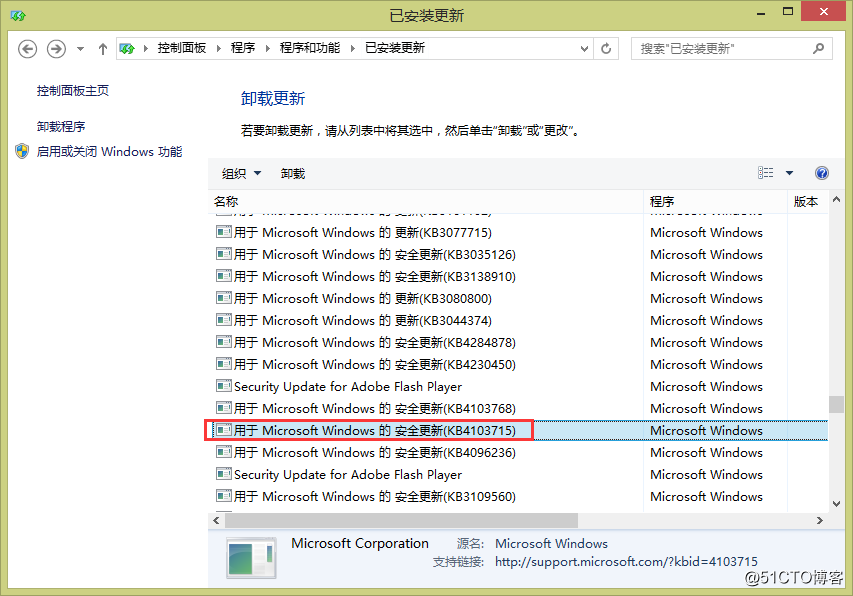
Task: Click the horizontal scrollbar thumb
Action: pos(401,520)
